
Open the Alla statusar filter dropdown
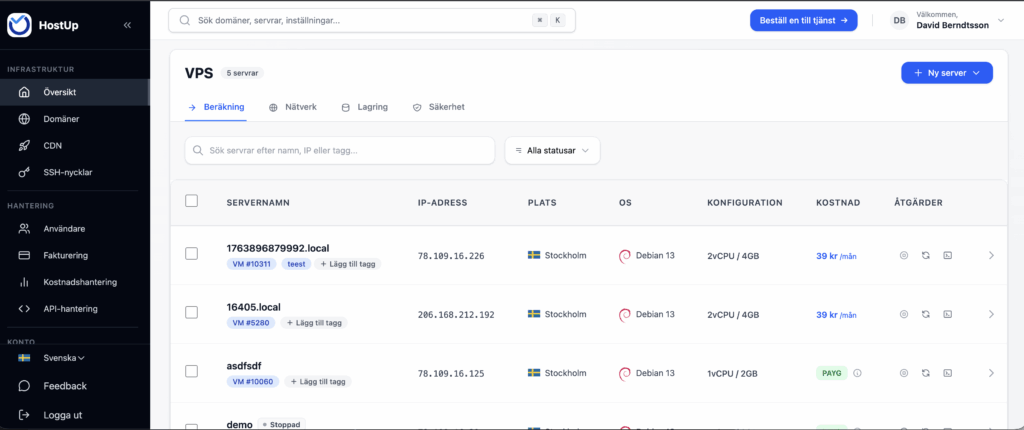point(552,150)
